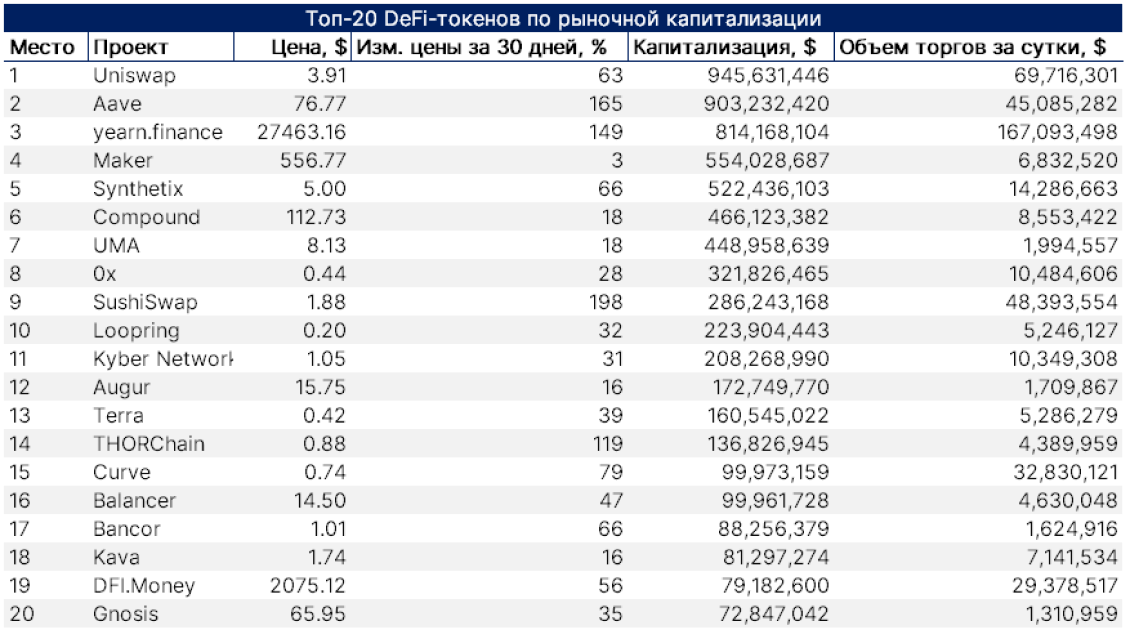Select the trading volume 1,994,557

pos(1070,245)
